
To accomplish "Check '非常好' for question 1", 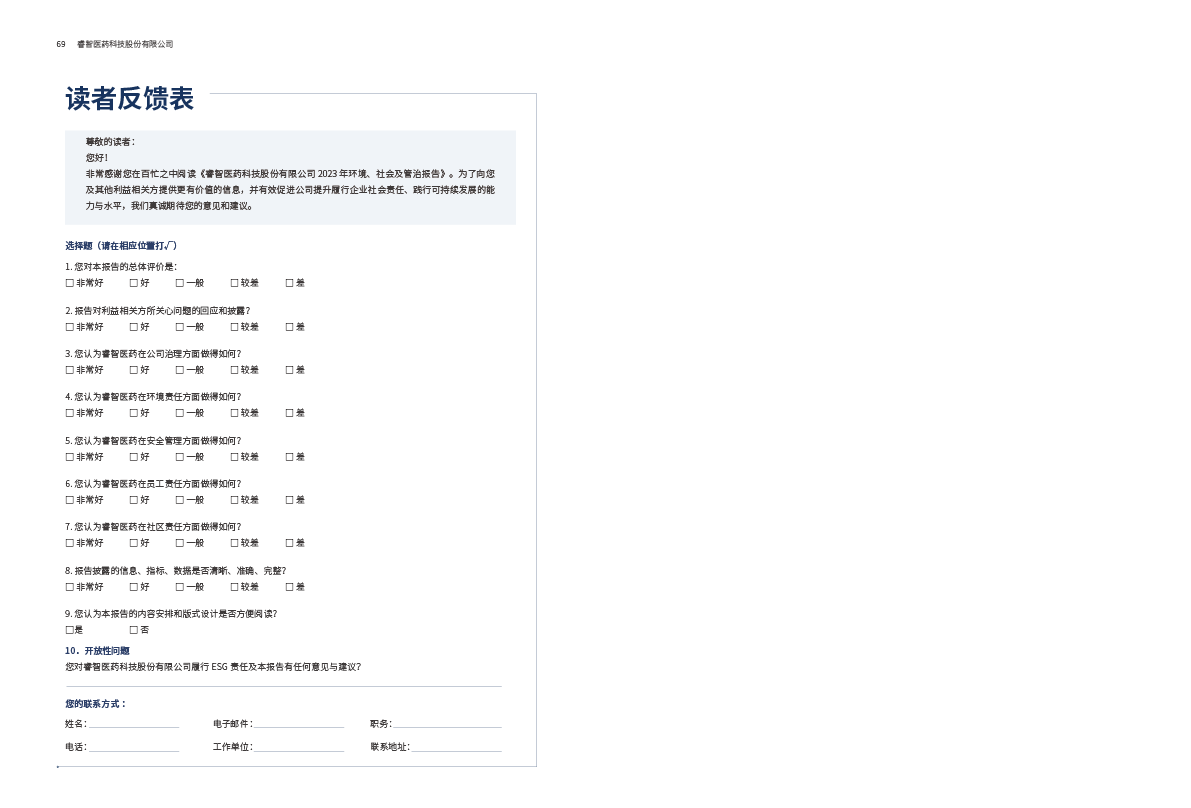I will (69, 283).
